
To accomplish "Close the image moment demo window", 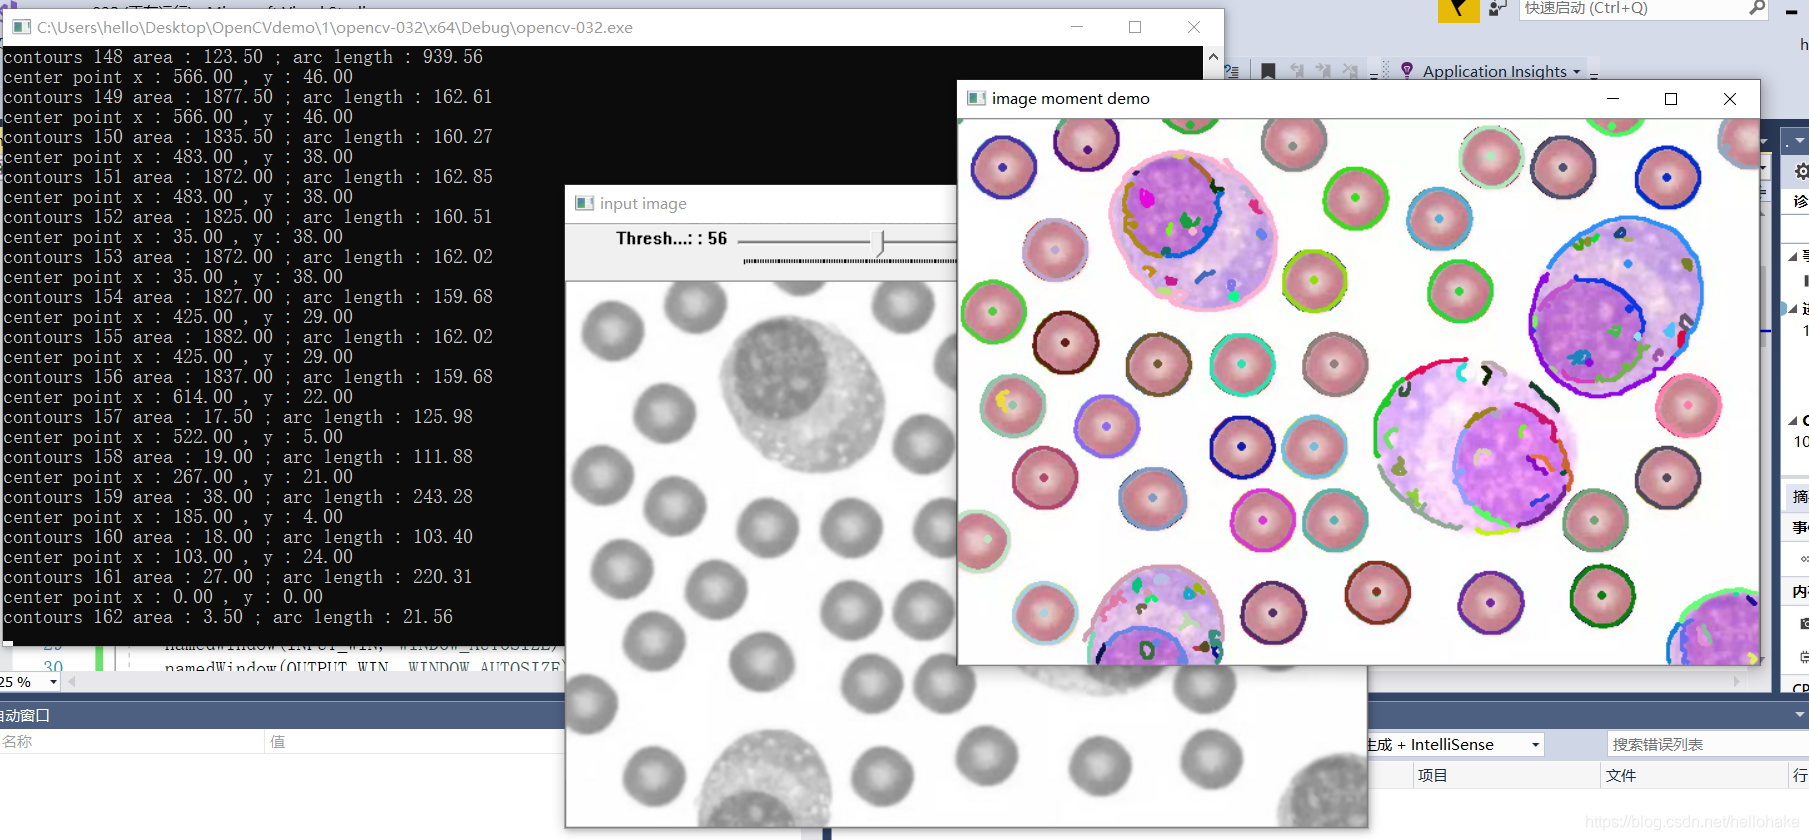I will pyautogui.click(x=1730, y=98).
